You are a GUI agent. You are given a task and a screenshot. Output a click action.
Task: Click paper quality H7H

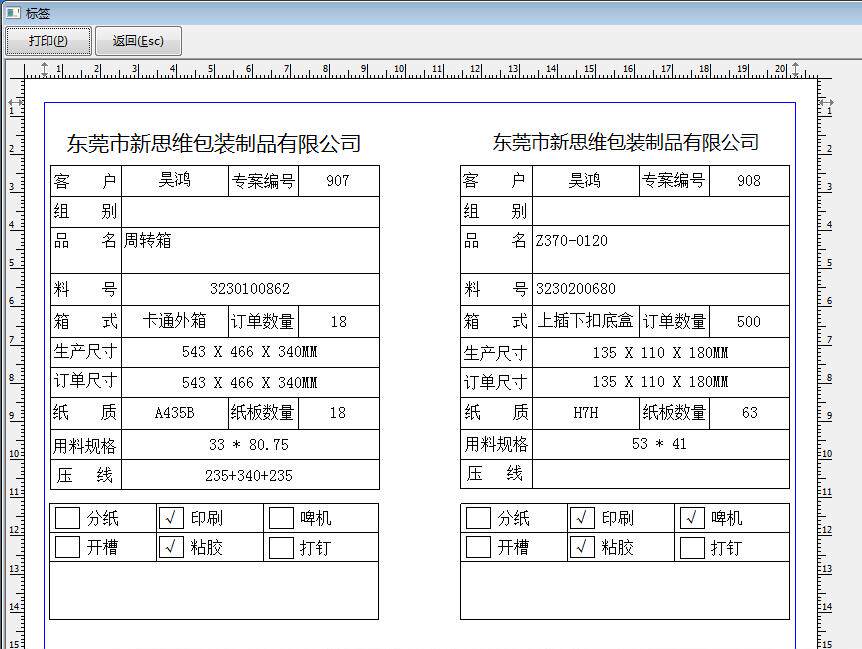tap(585, 413)
